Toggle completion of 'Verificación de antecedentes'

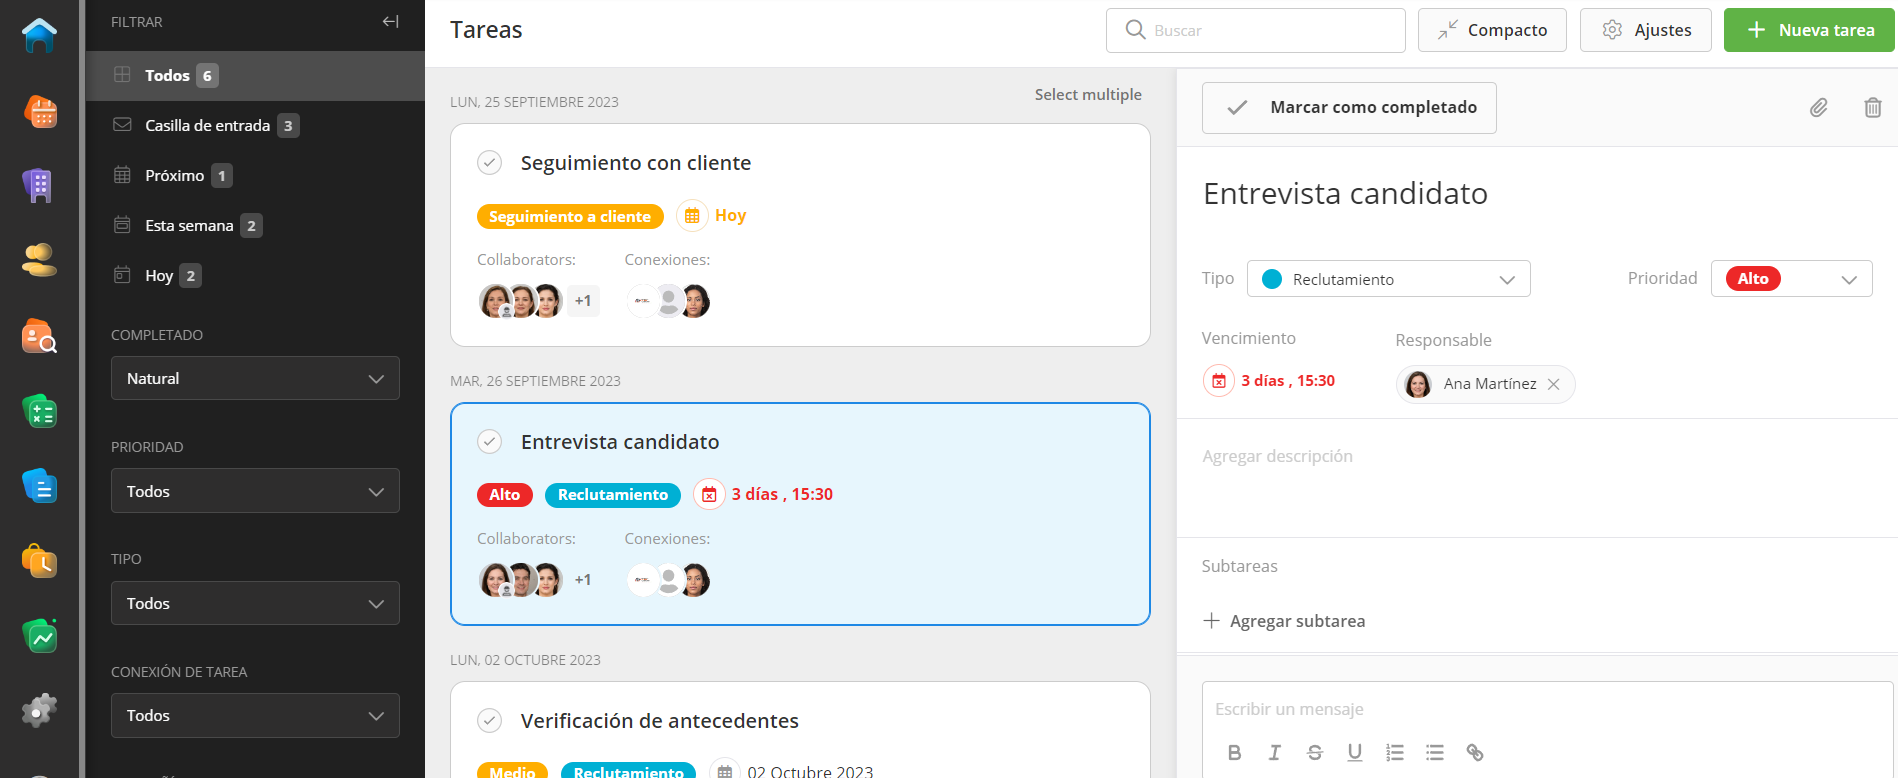click(x=489, y=720)
